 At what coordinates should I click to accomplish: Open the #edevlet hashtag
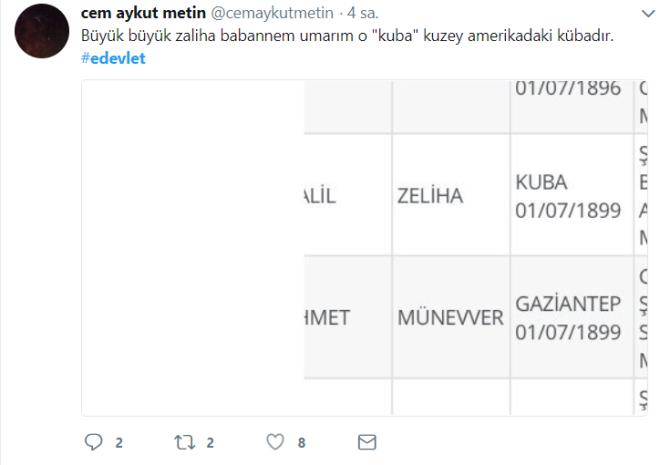[113, 56]
